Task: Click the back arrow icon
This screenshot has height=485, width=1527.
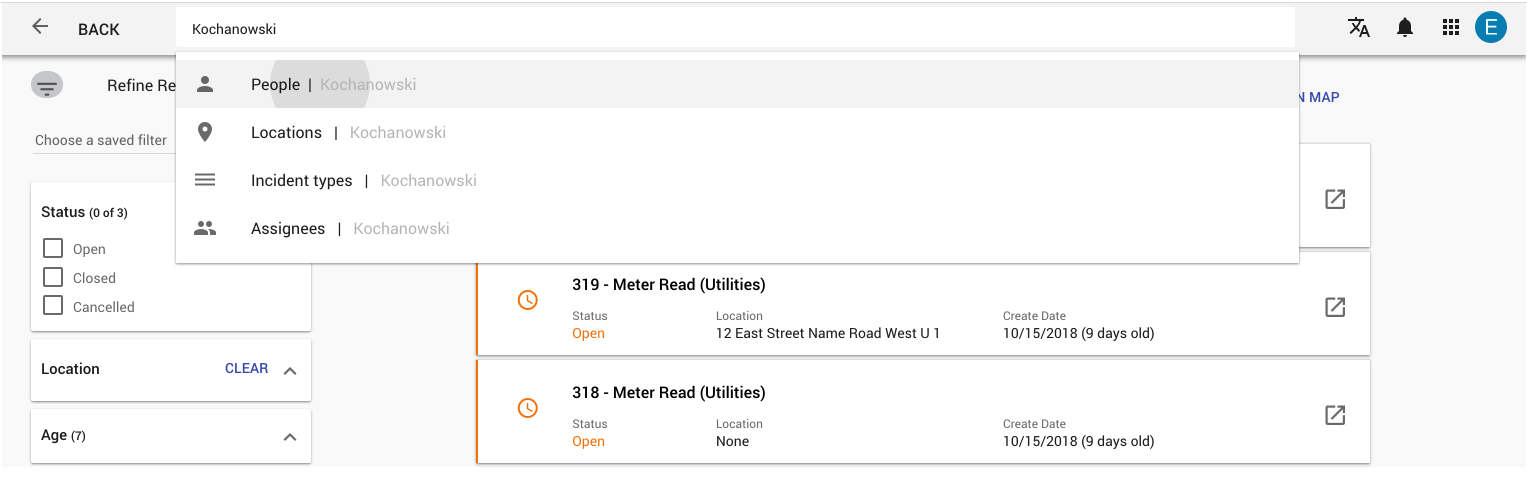Action: click(40, 27)
